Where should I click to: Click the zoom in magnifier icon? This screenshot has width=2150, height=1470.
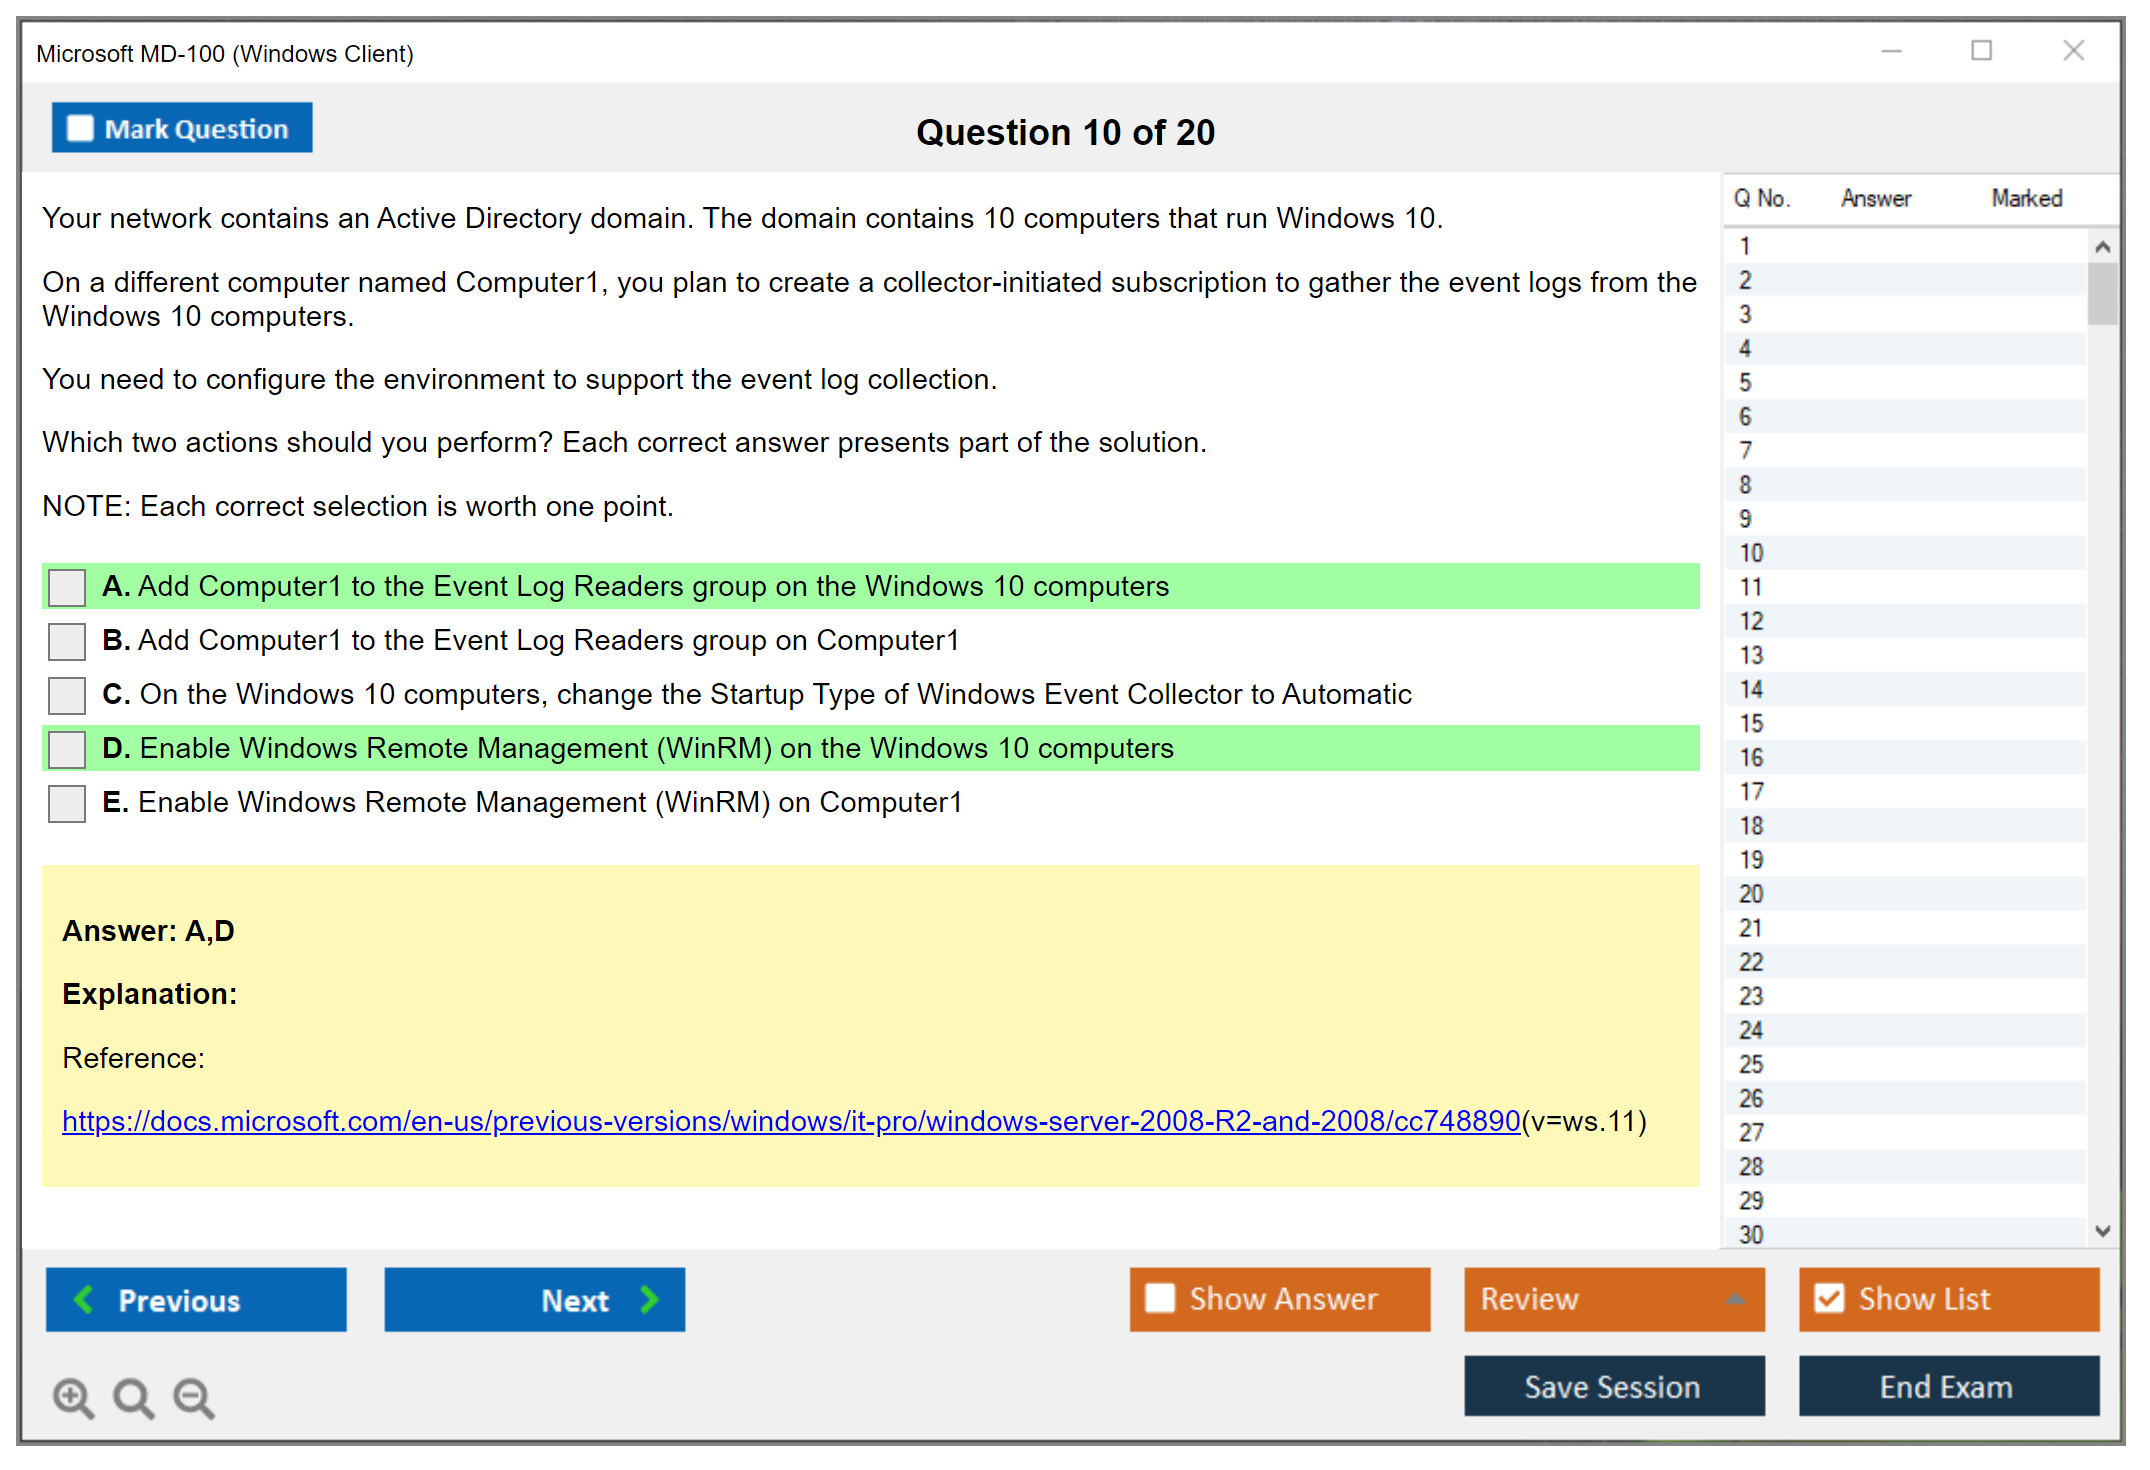click(73, 1397)
